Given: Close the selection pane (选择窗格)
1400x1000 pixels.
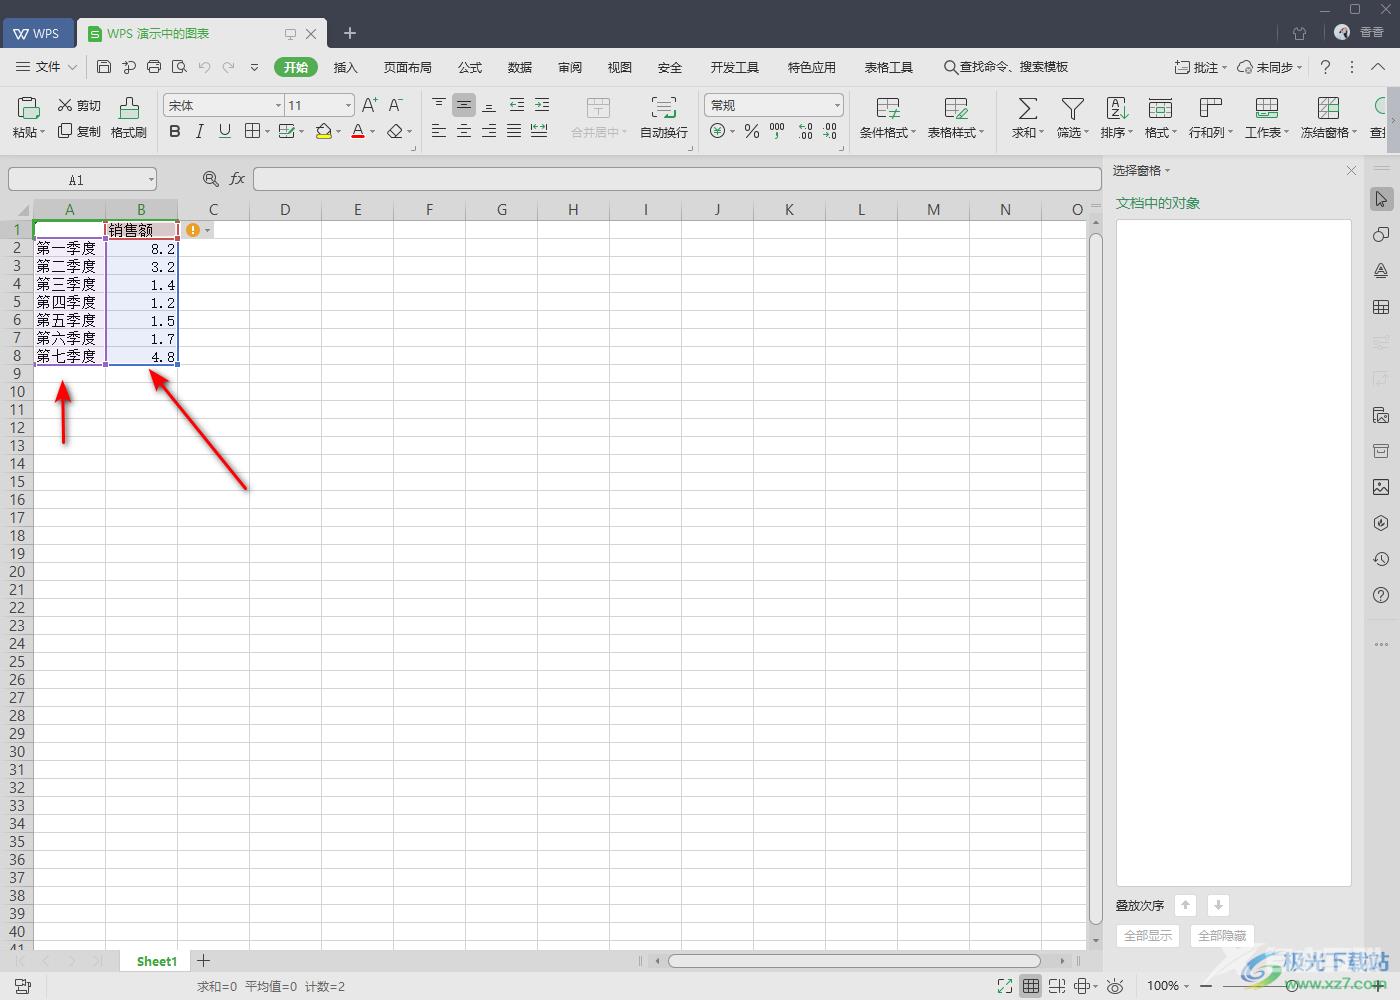Looking at the screenshot, I should click(1351, 170).
